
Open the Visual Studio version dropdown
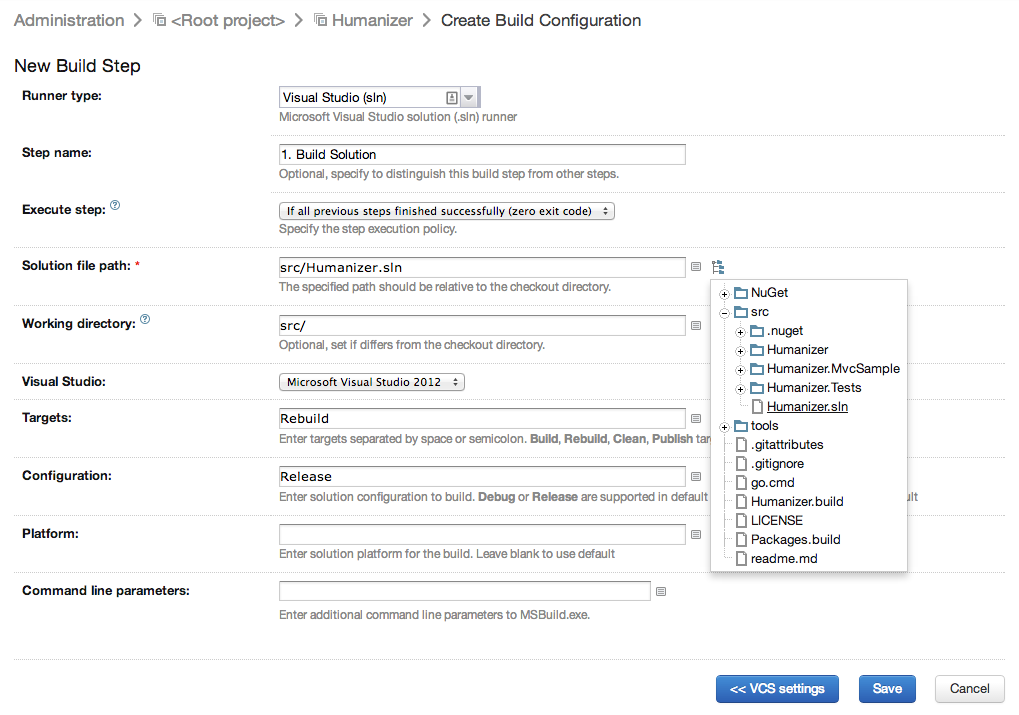372,382
